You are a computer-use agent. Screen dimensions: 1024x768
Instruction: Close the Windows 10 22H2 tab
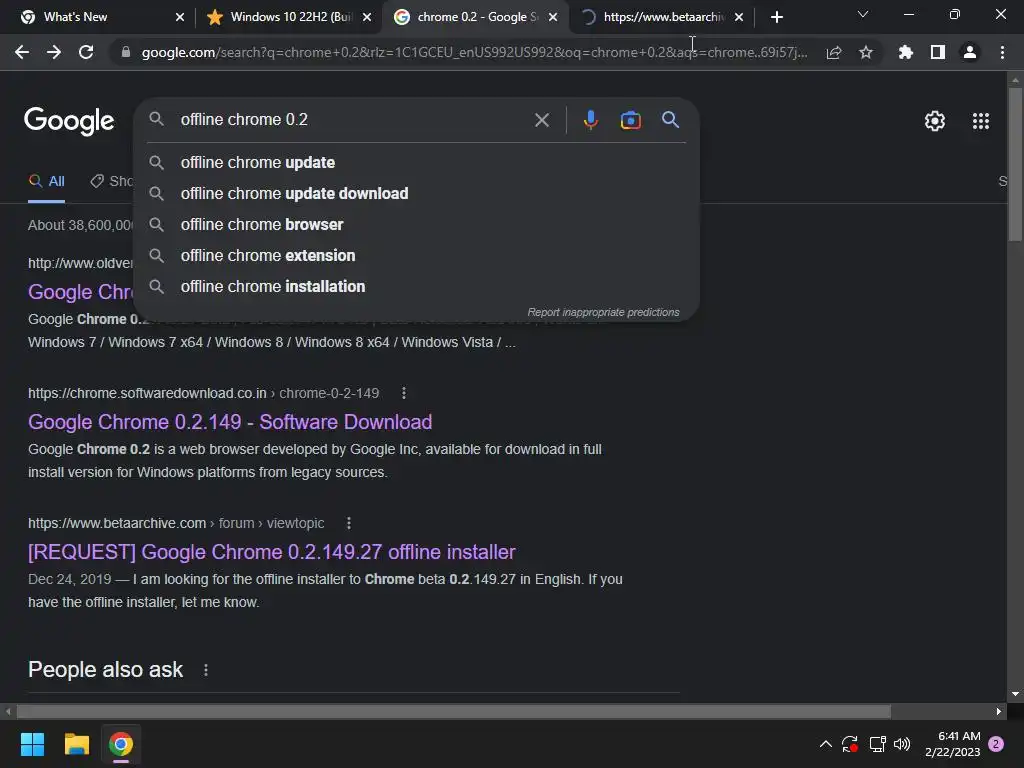click(x=367, y=17)
